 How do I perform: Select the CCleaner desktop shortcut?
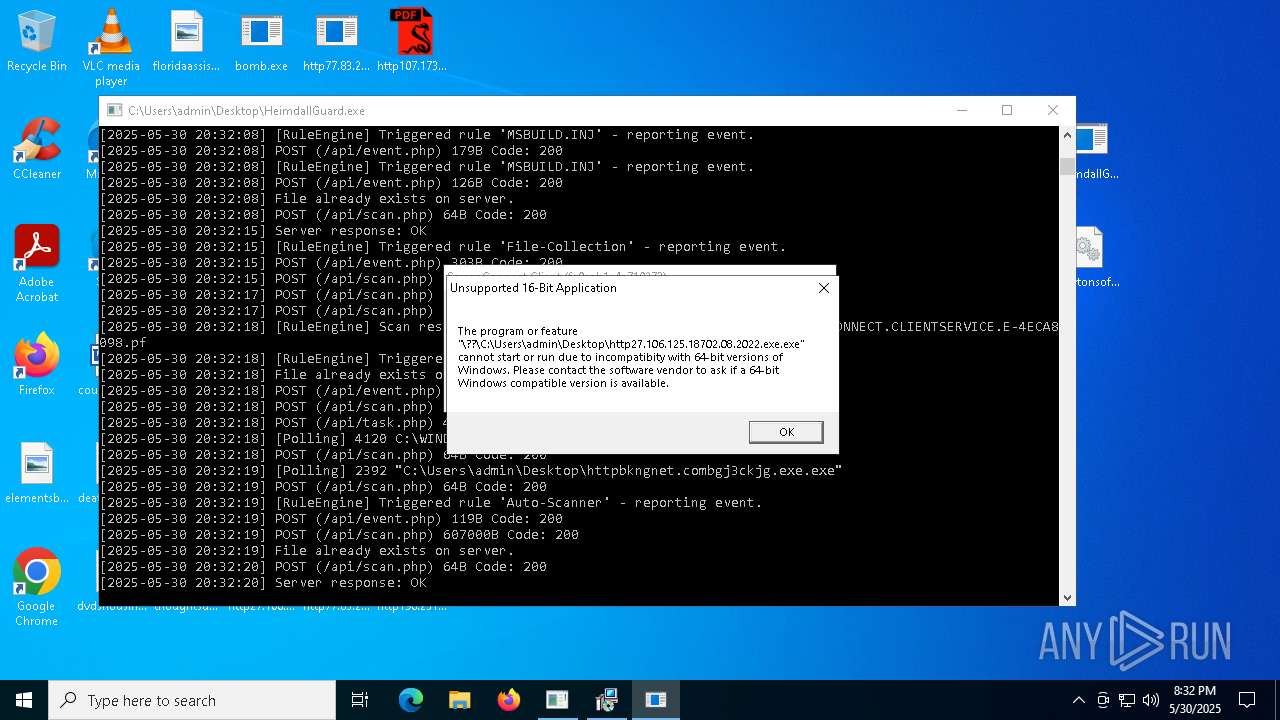point(37,150)
